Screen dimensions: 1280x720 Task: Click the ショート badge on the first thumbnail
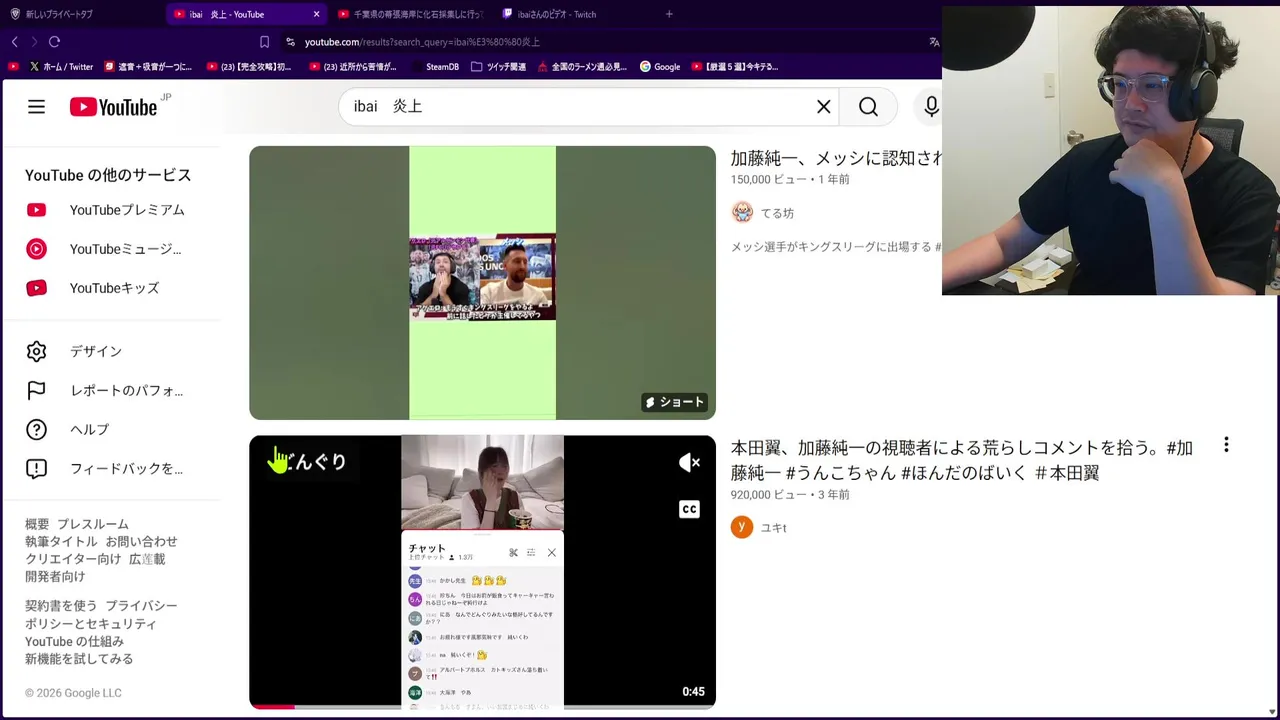(x=675, y=402)
